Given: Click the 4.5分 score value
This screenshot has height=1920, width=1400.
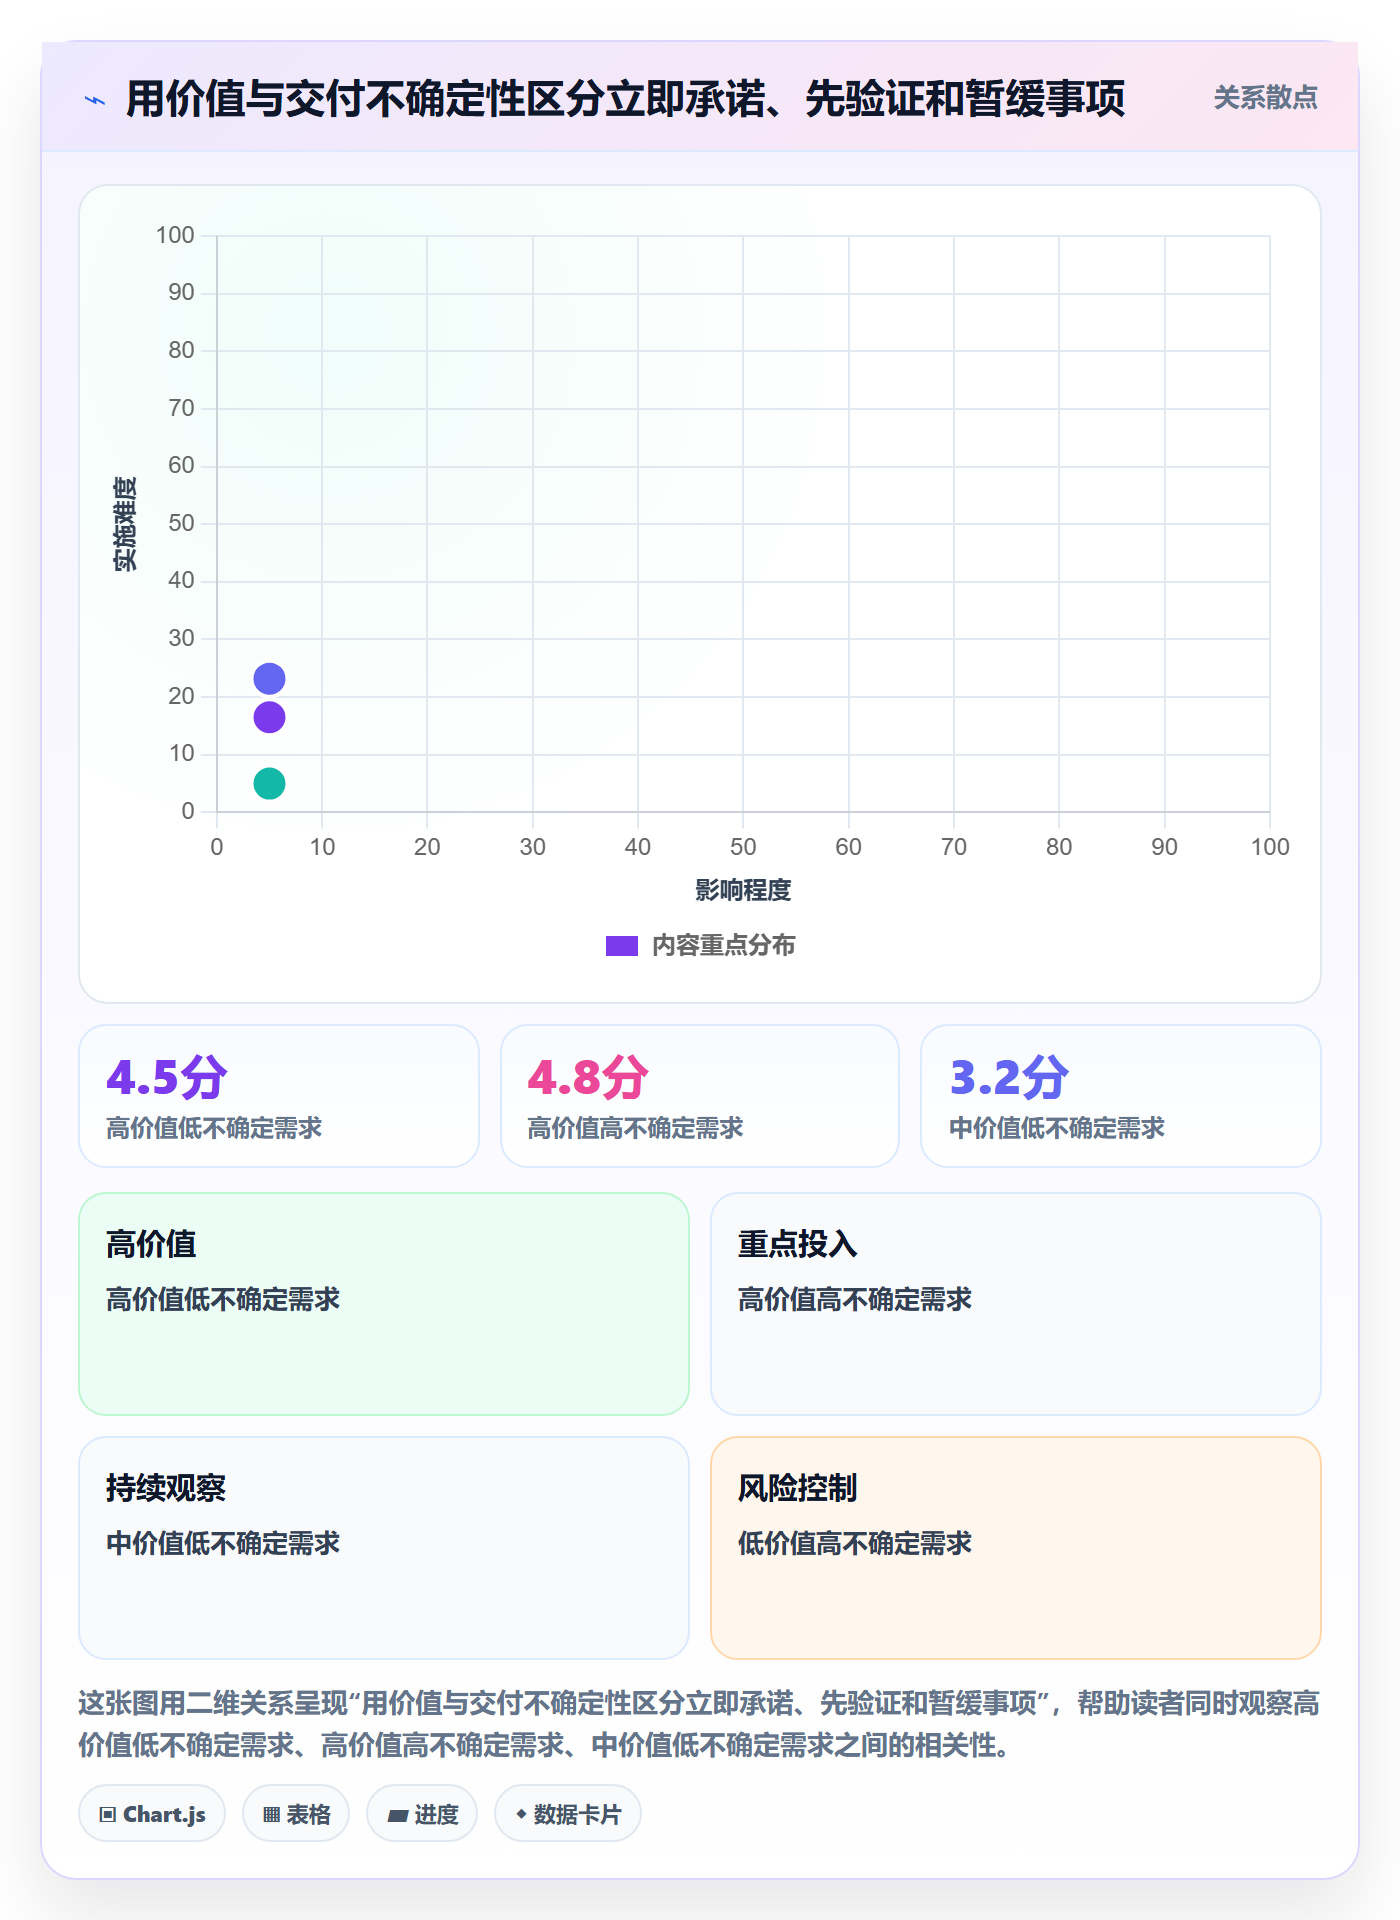Looking at the screenshot, I should click(x=167, y=1077).
